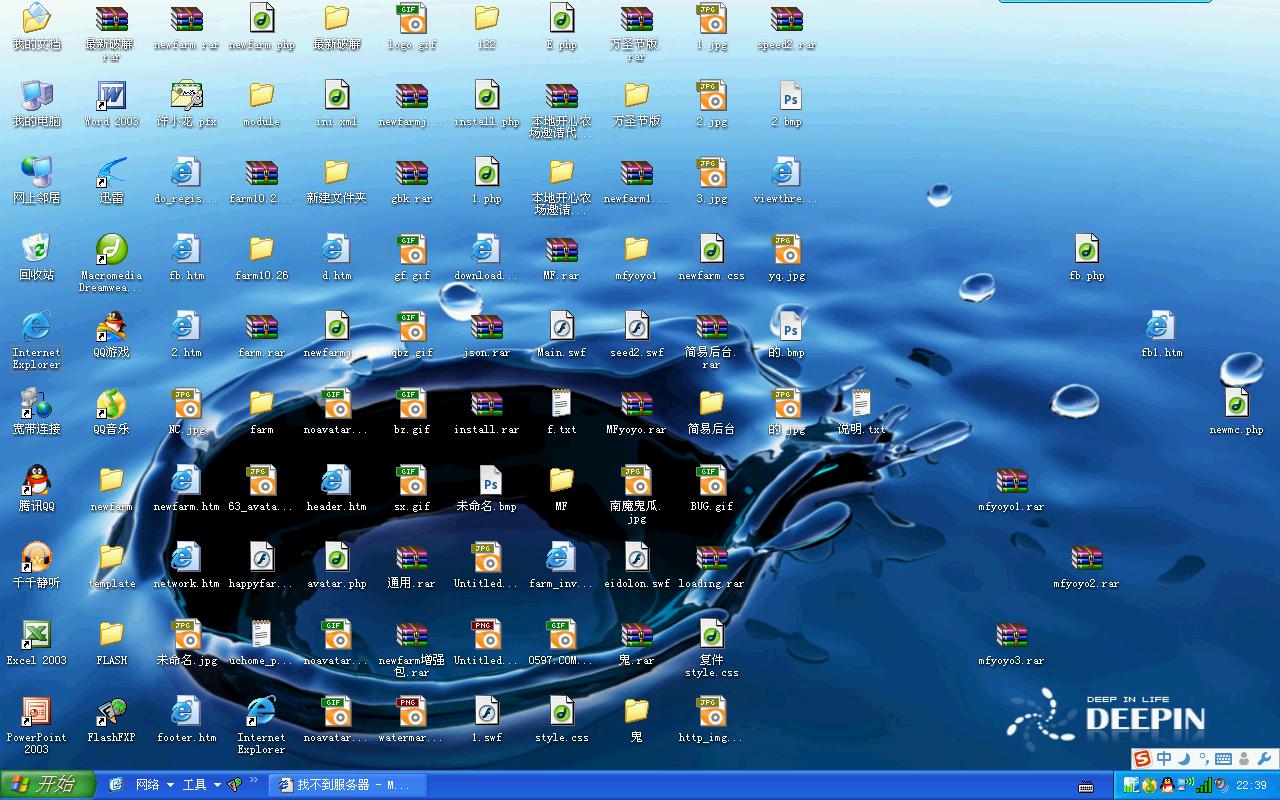This screenshot has height=800, width=1280.
Task: Open the PowerPoint 2003 shortcut
Action: [36, 725]
